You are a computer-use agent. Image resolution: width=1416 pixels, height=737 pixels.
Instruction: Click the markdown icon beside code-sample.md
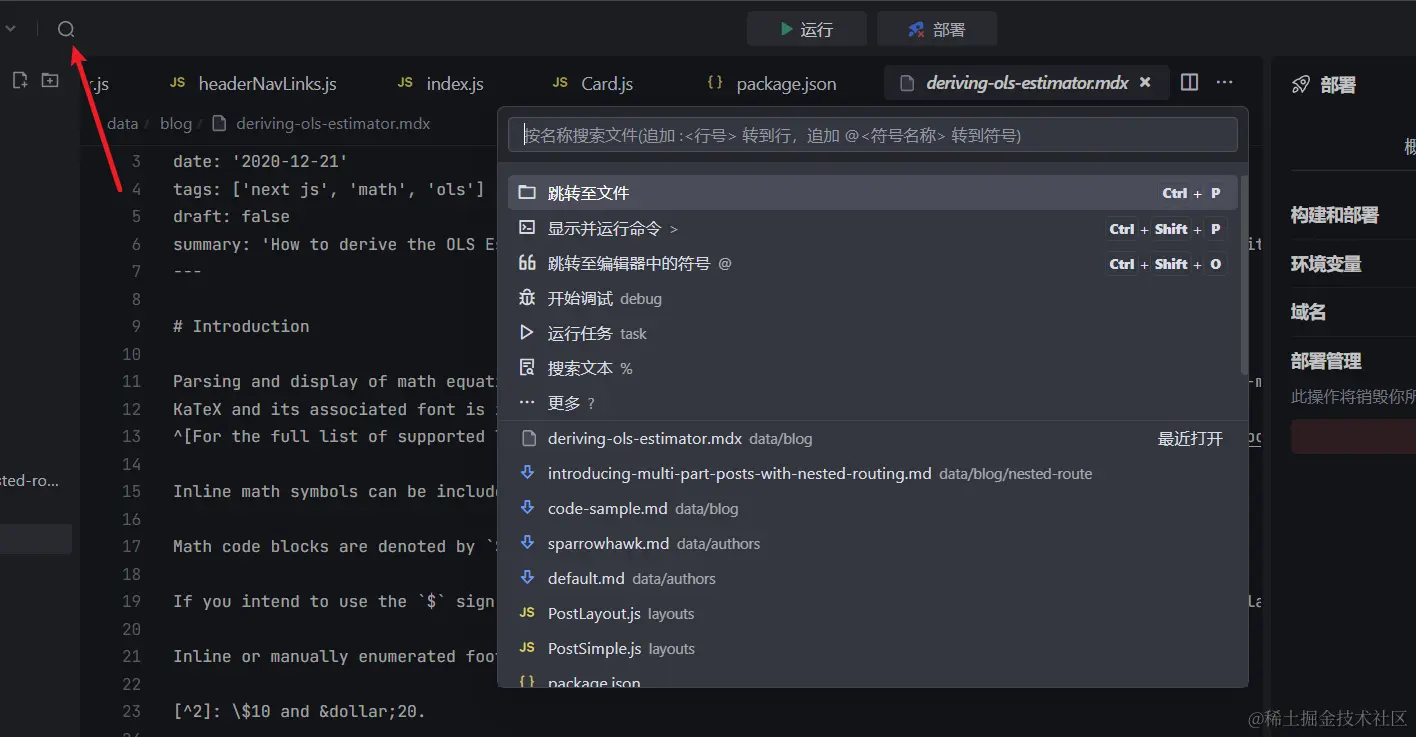527,508
